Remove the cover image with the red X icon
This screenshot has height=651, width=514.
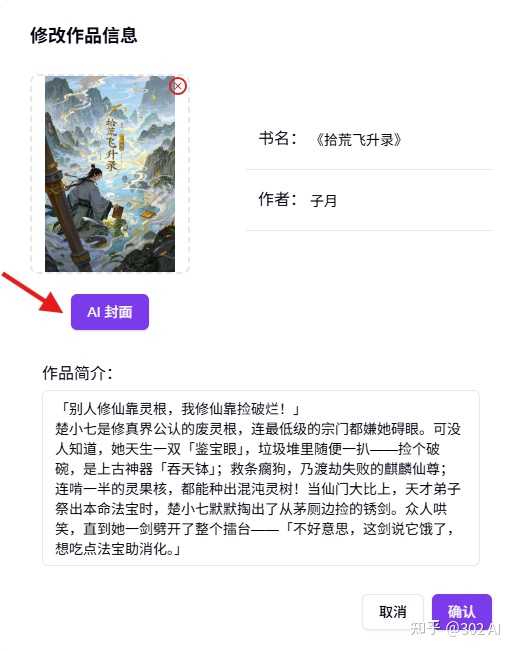coord(178,86)
